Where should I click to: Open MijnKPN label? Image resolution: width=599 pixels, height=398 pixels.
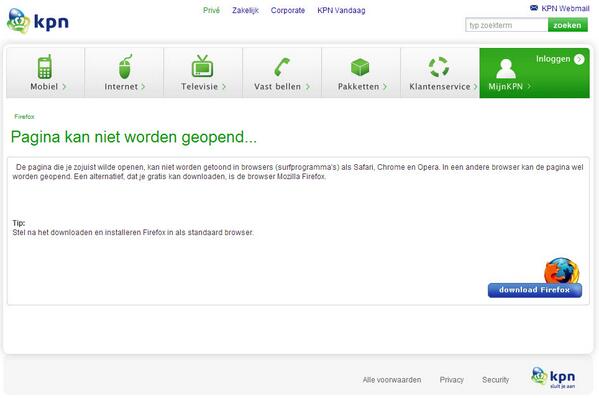click(x=505, y=86)
